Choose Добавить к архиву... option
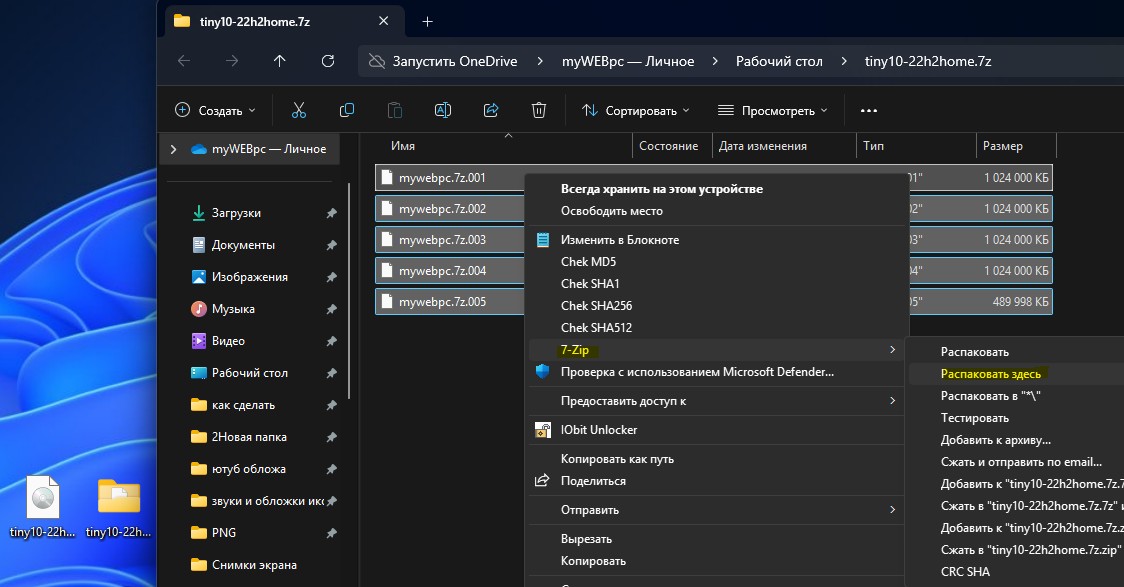This screenshot has height=587, width=1124. pos(996,440)
